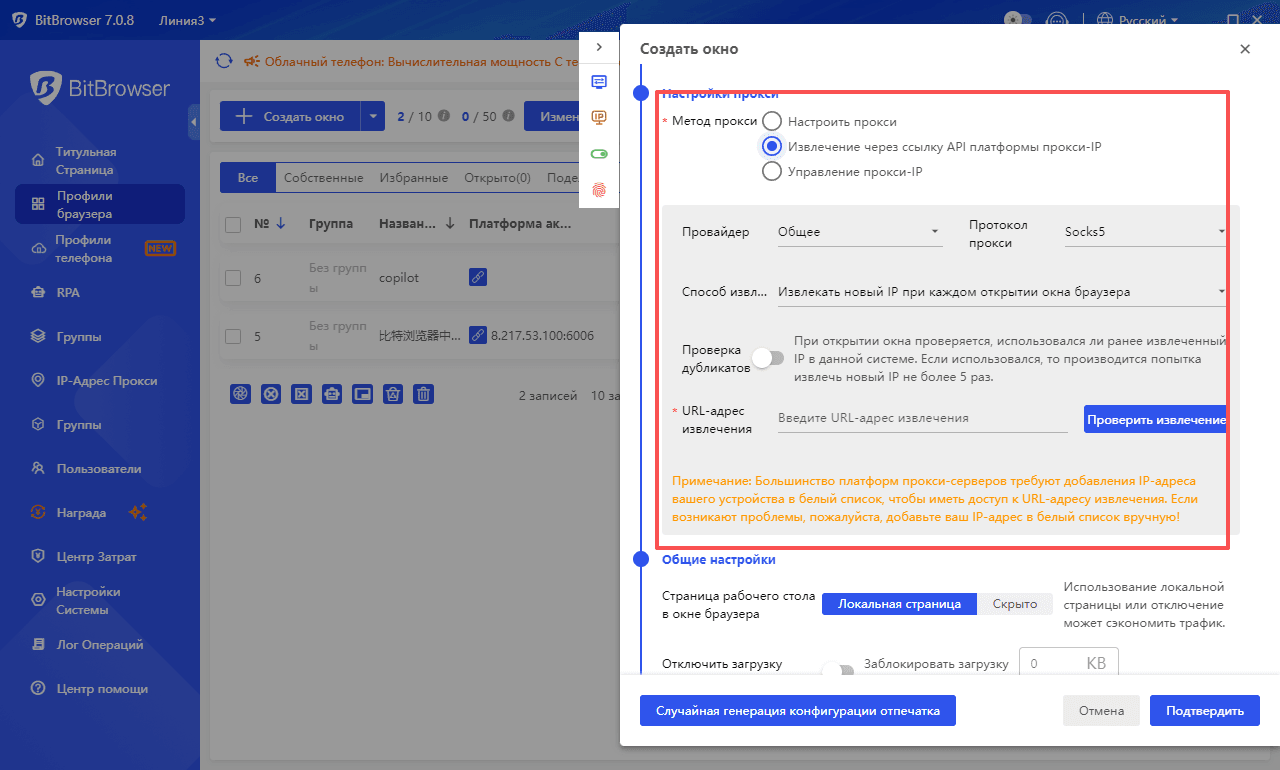Click the URL-адрес извлечения input field
1280x770 pixels.
920,417
